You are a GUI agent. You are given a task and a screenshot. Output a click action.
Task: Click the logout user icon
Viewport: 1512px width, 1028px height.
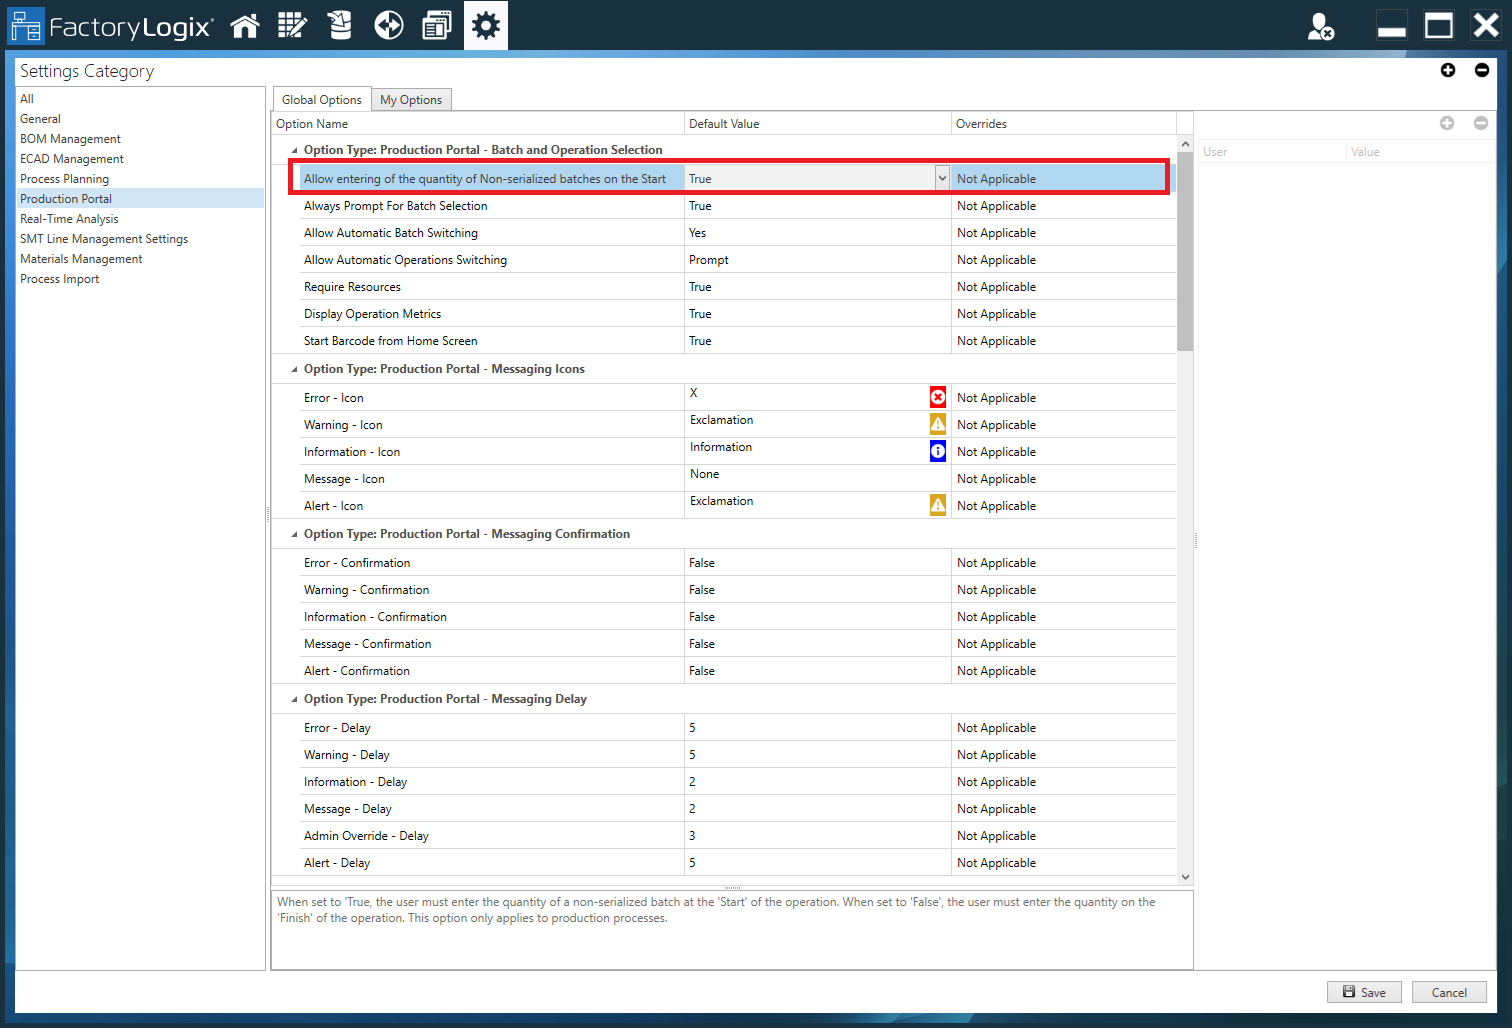(x=1321, y=28)
